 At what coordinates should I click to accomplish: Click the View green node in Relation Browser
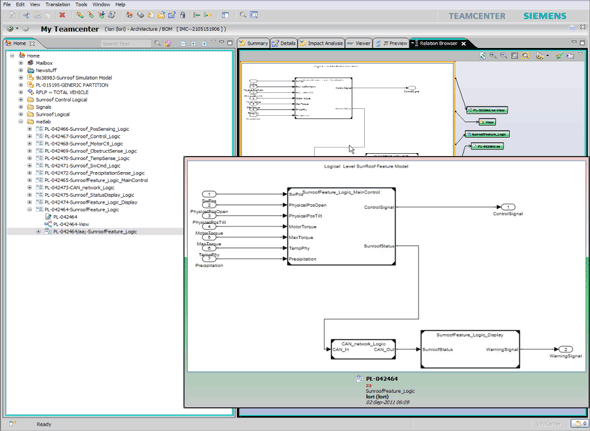[x=487, y=122]
